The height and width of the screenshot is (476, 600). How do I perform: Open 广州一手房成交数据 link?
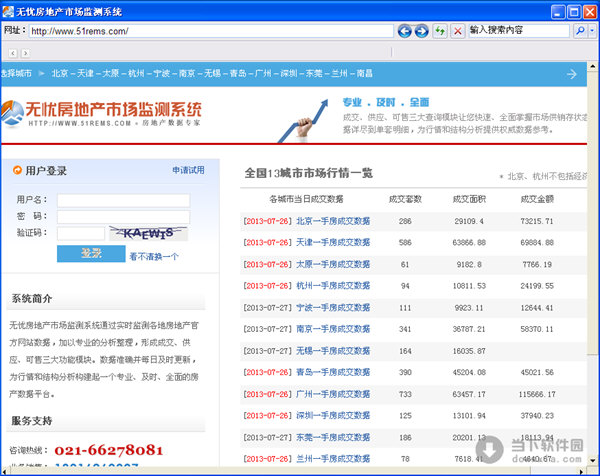[332, 394]
